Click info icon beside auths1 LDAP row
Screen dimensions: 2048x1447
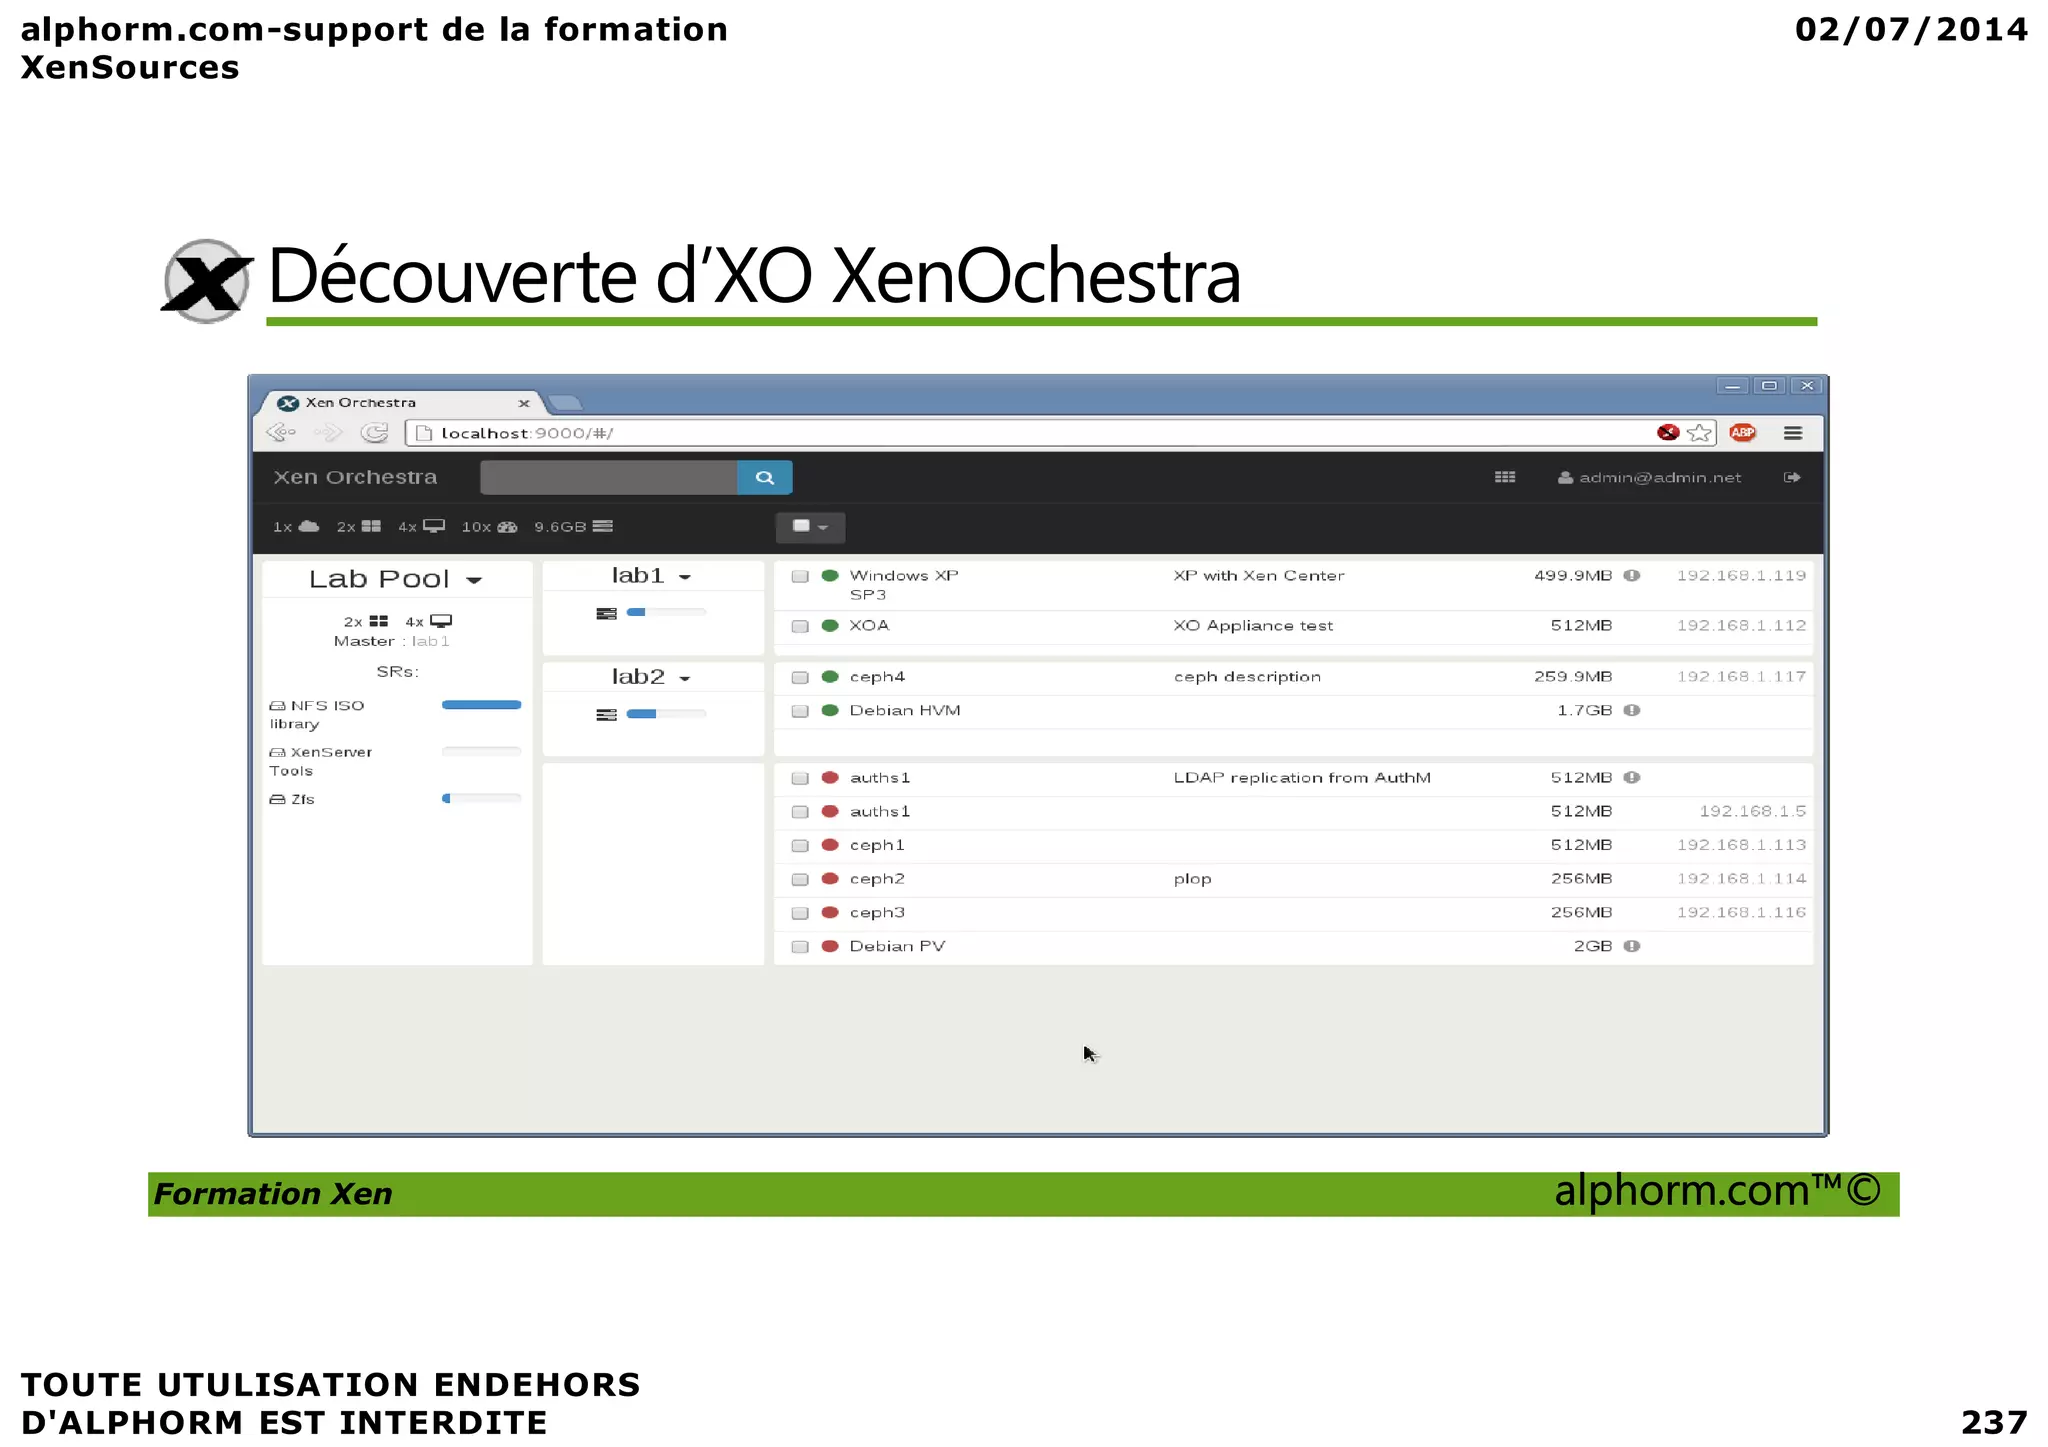coord(1632,778)
